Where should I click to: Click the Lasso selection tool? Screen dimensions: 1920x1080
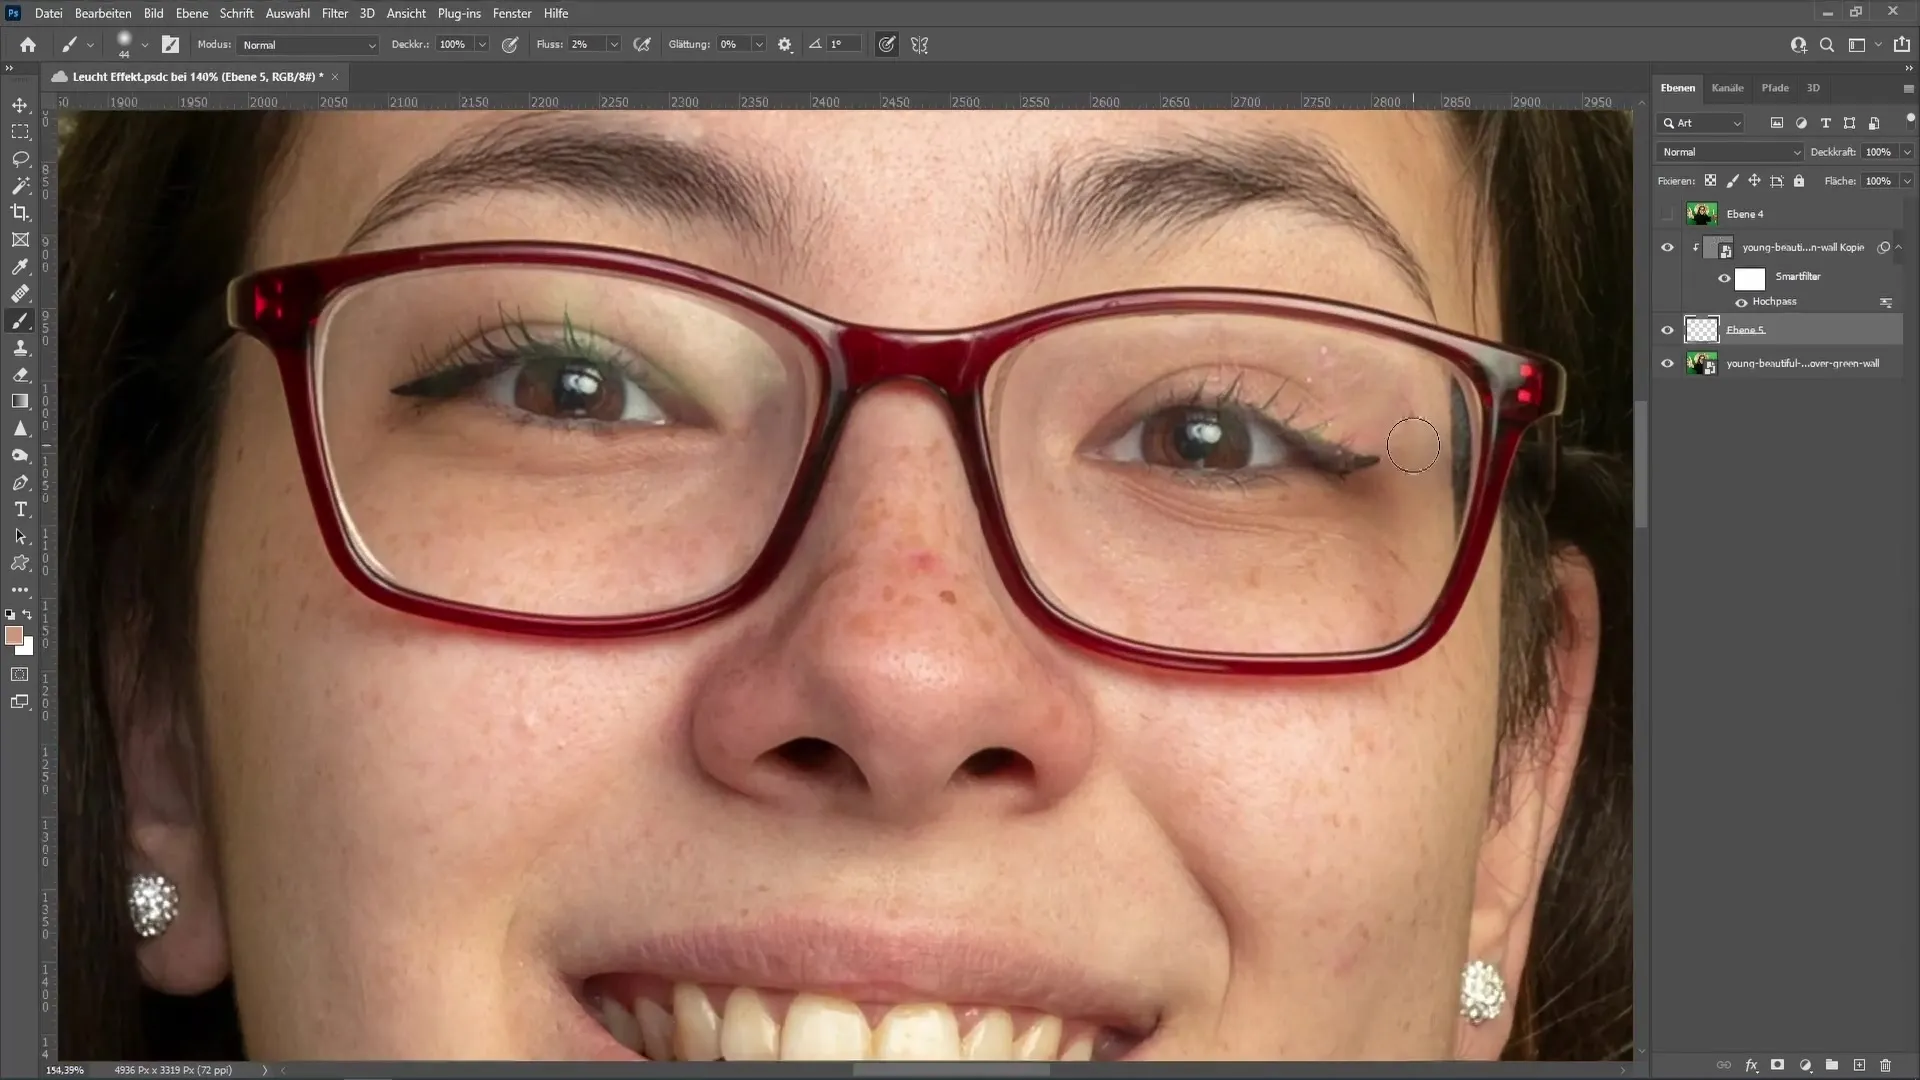pyautogui.click(x=20, y=157)
